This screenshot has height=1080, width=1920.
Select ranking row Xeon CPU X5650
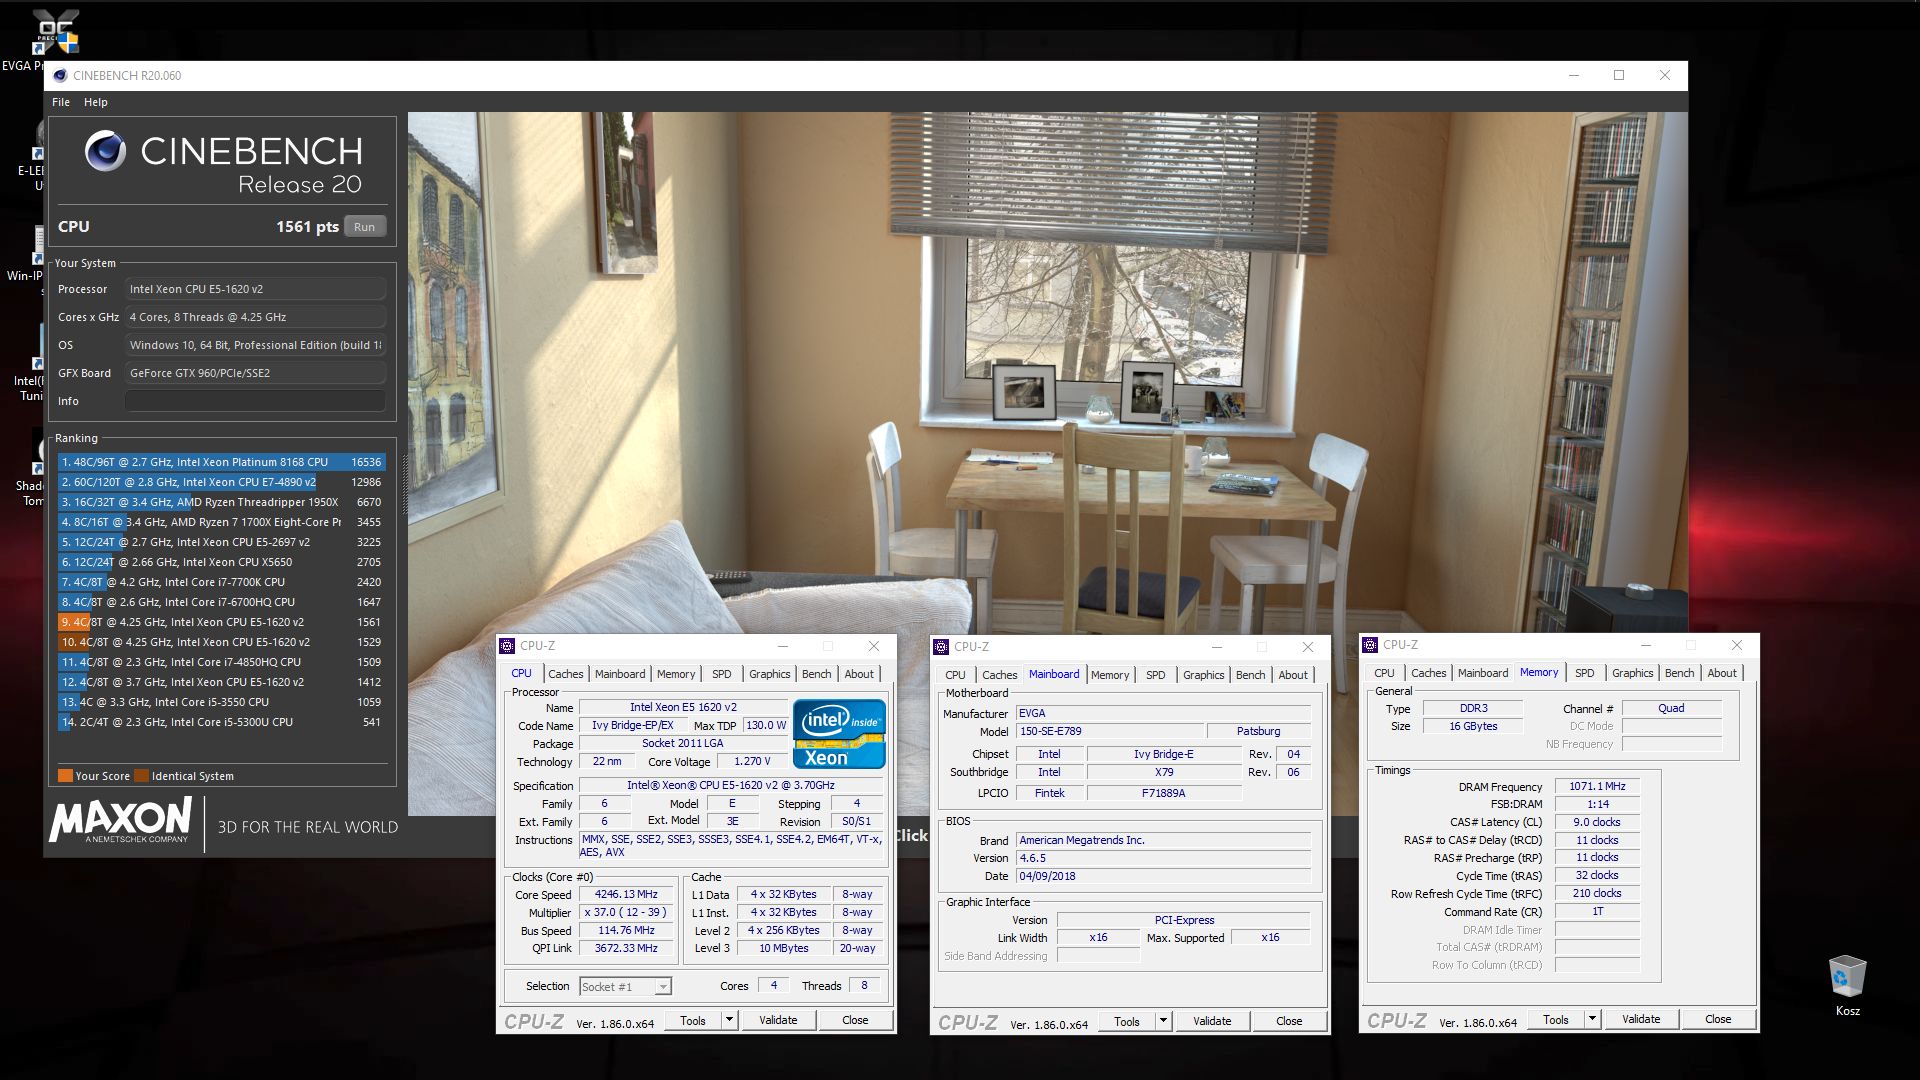coord(221,562)
